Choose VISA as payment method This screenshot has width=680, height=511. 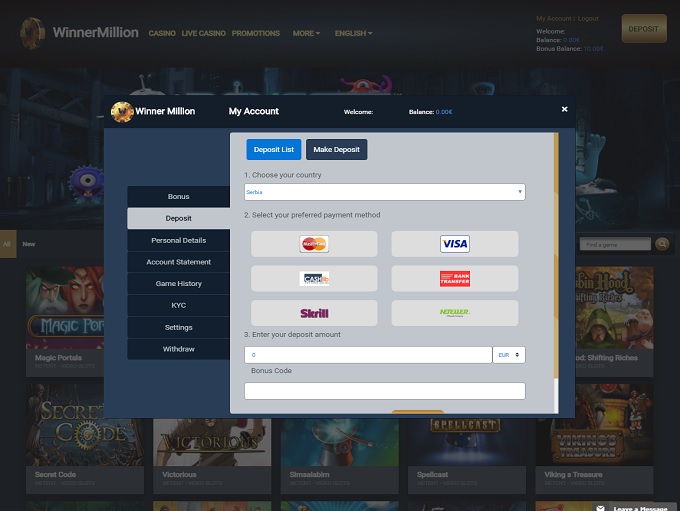coord(454,244)
